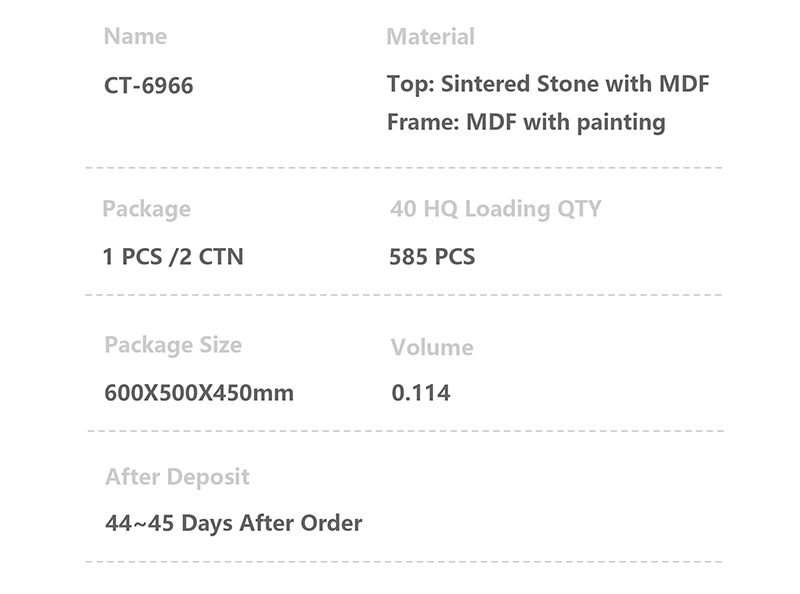Image resolution: width=800 pixels, height=594 pixels.
Task: Select '44~45 Days After Order' lead time
Action: click(233, 523)
